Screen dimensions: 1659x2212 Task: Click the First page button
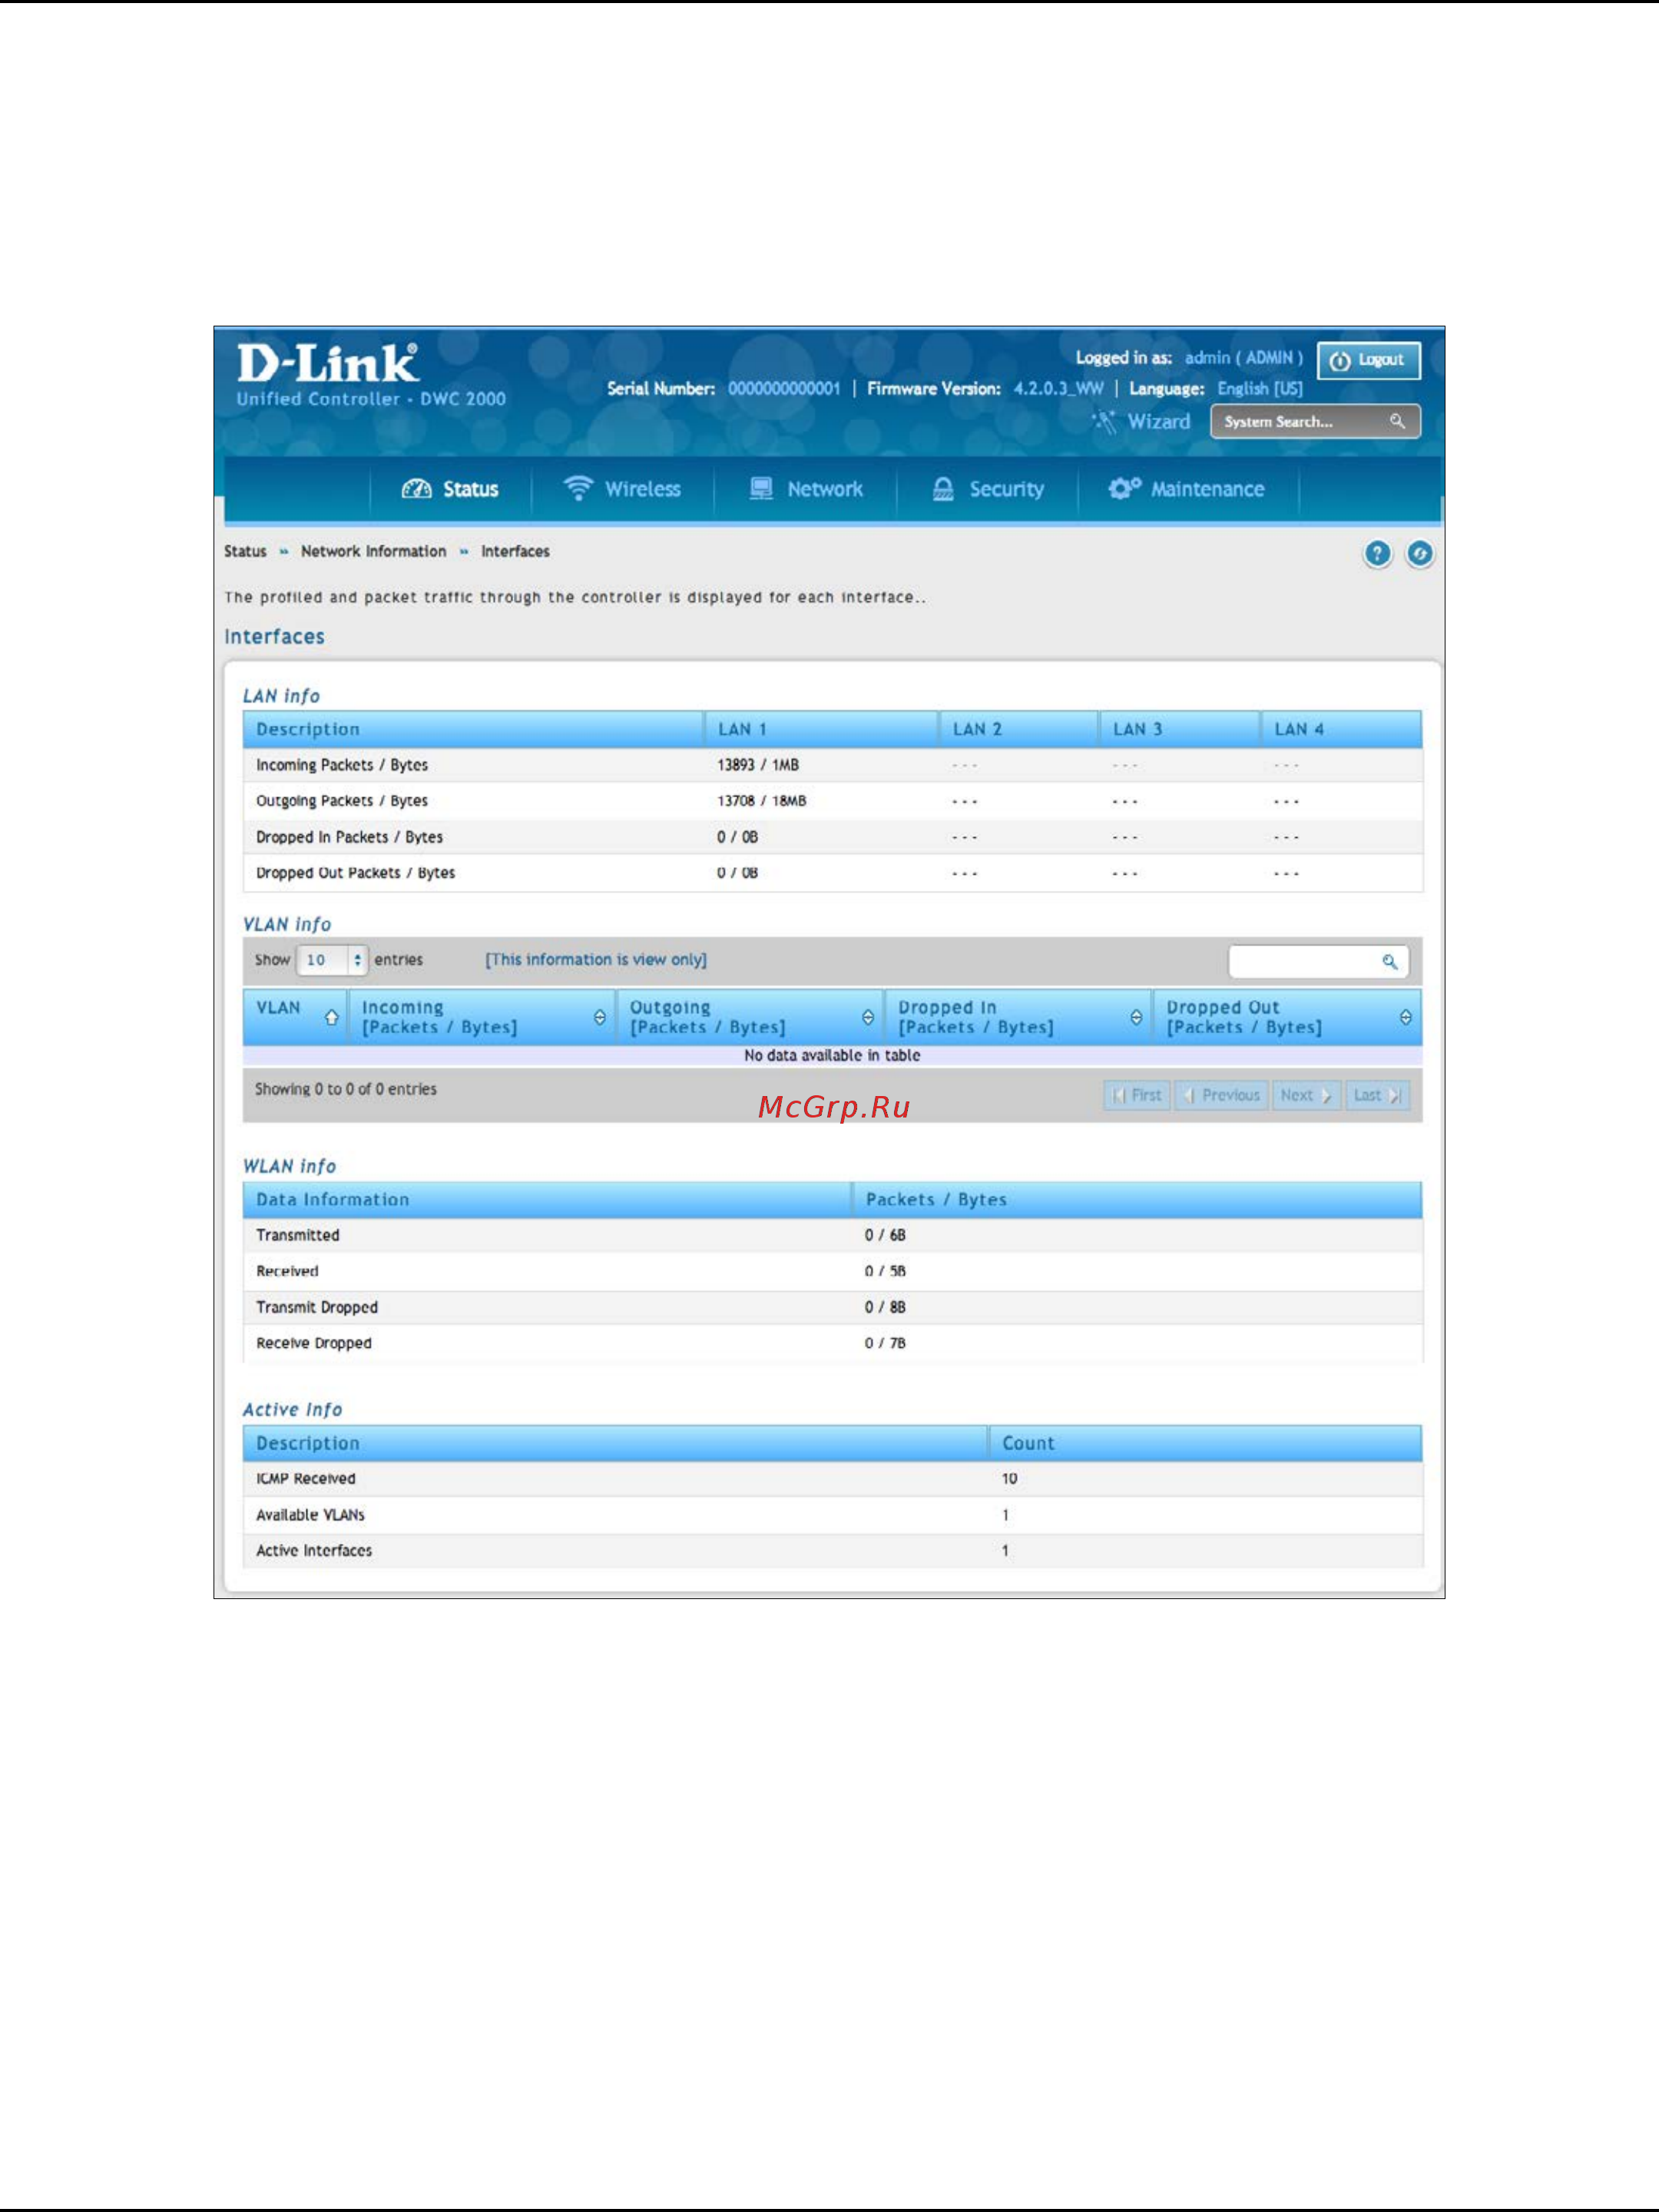coord(1137,1095)
